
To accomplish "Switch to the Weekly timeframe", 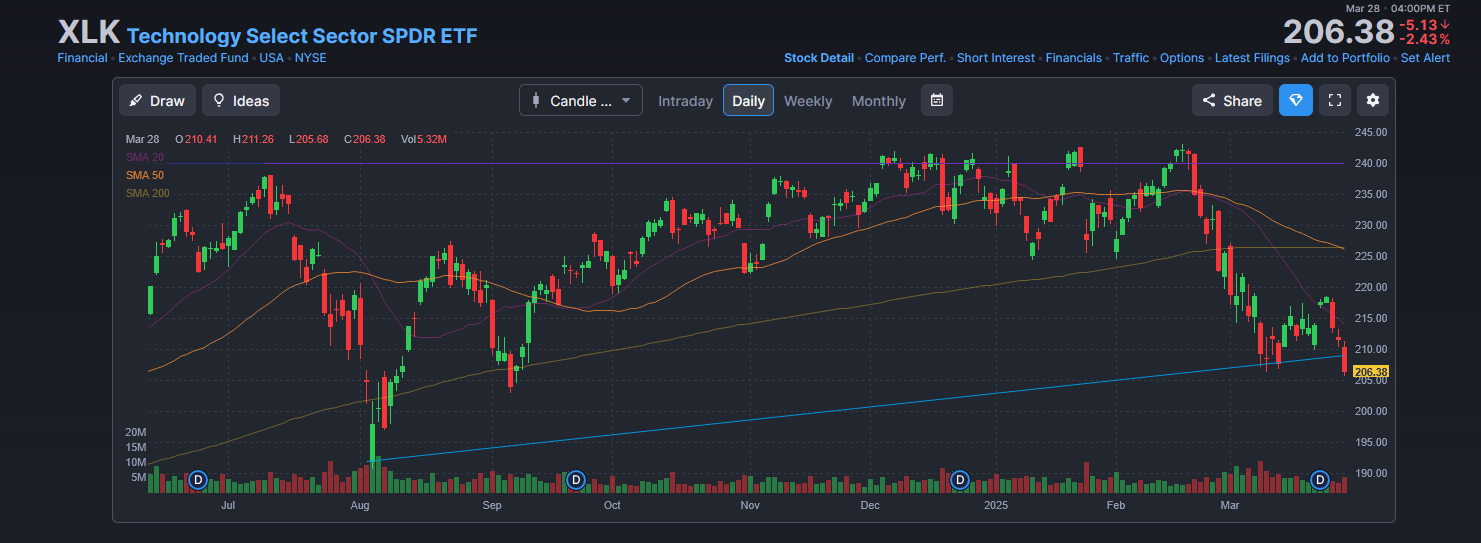I will click(808, 101).
